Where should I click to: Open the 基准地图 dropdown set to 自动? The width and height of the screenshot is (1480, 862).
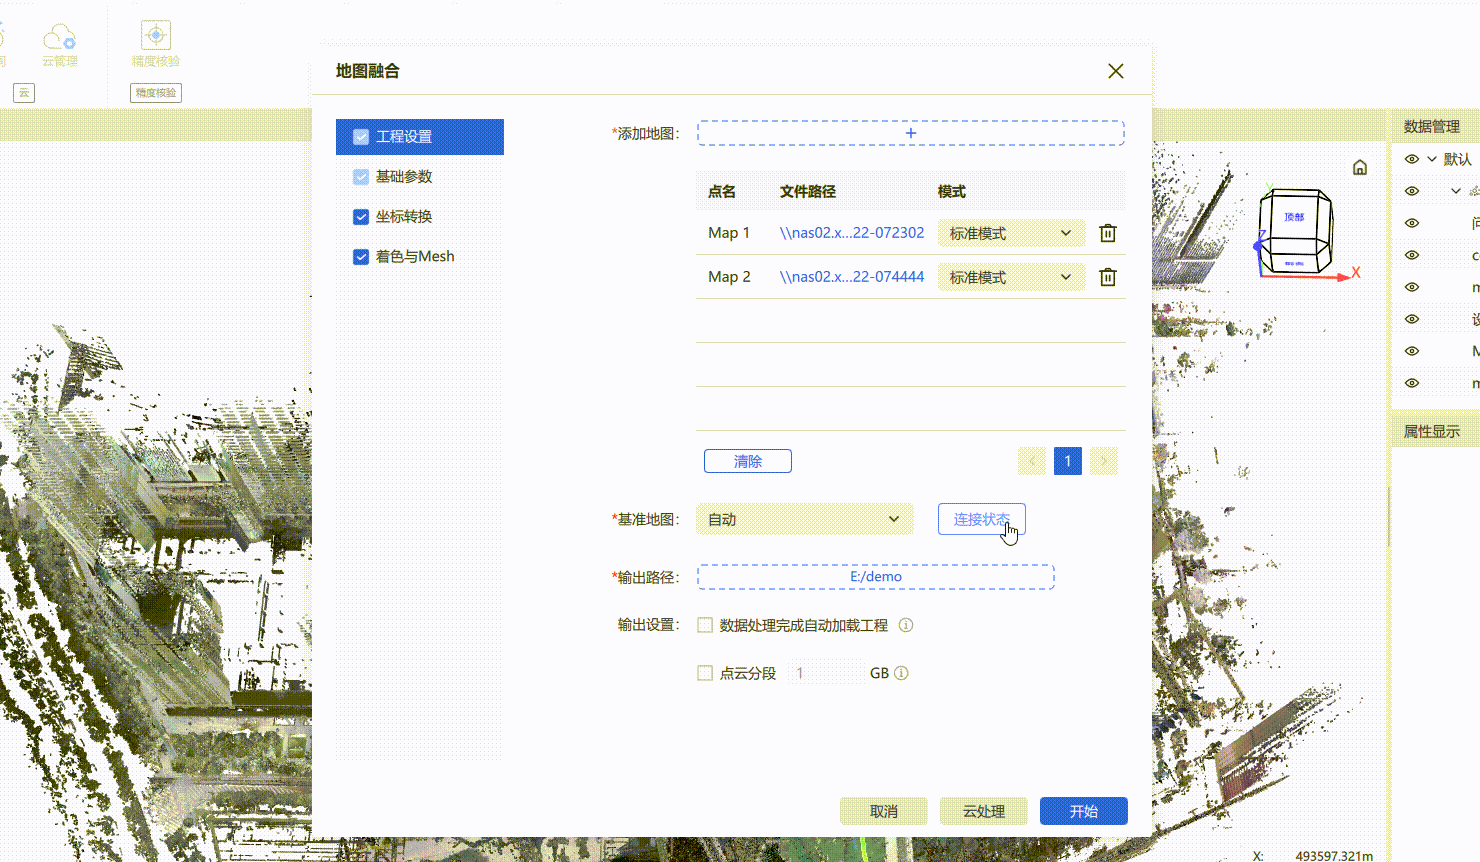tap(805, 519)
